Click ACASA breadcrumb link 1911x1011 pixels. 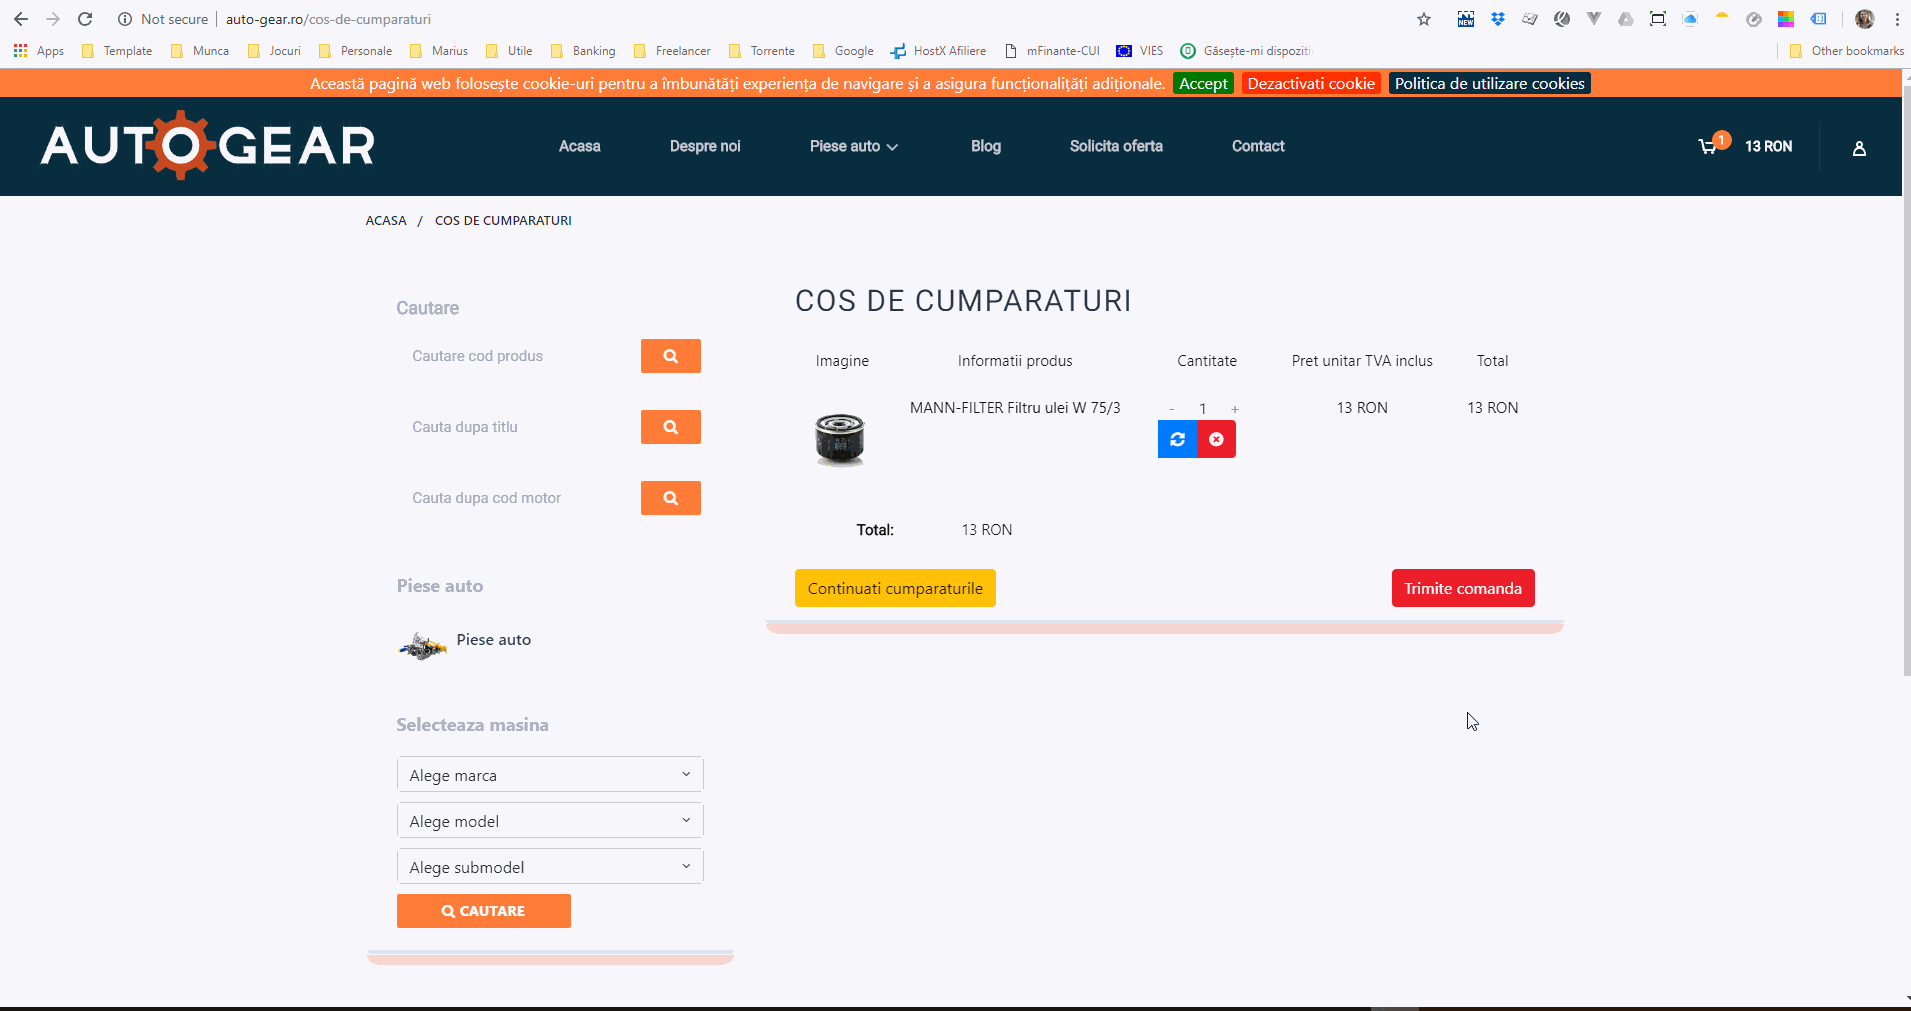(386, 220)
